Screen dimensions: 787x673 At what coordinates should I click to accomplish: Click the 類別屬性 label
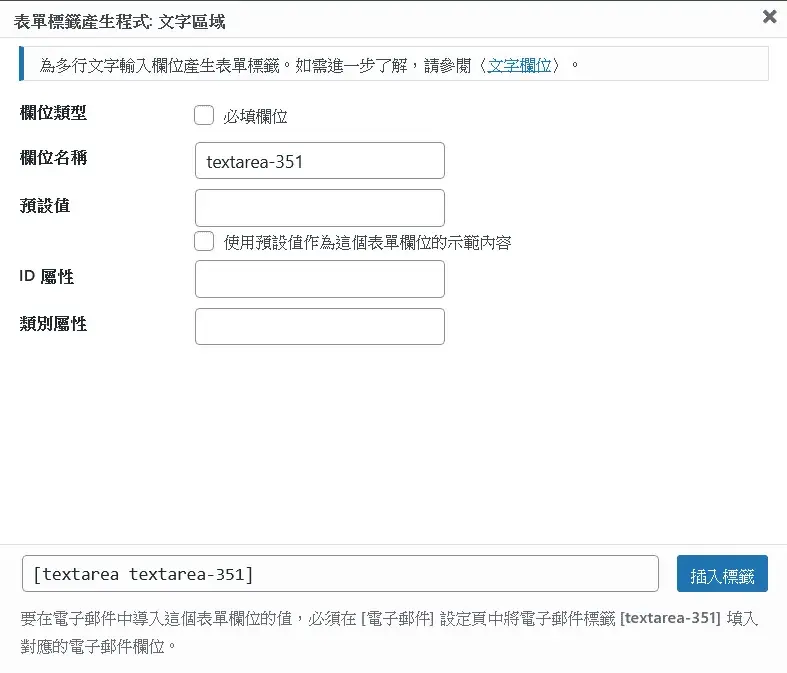53,324
